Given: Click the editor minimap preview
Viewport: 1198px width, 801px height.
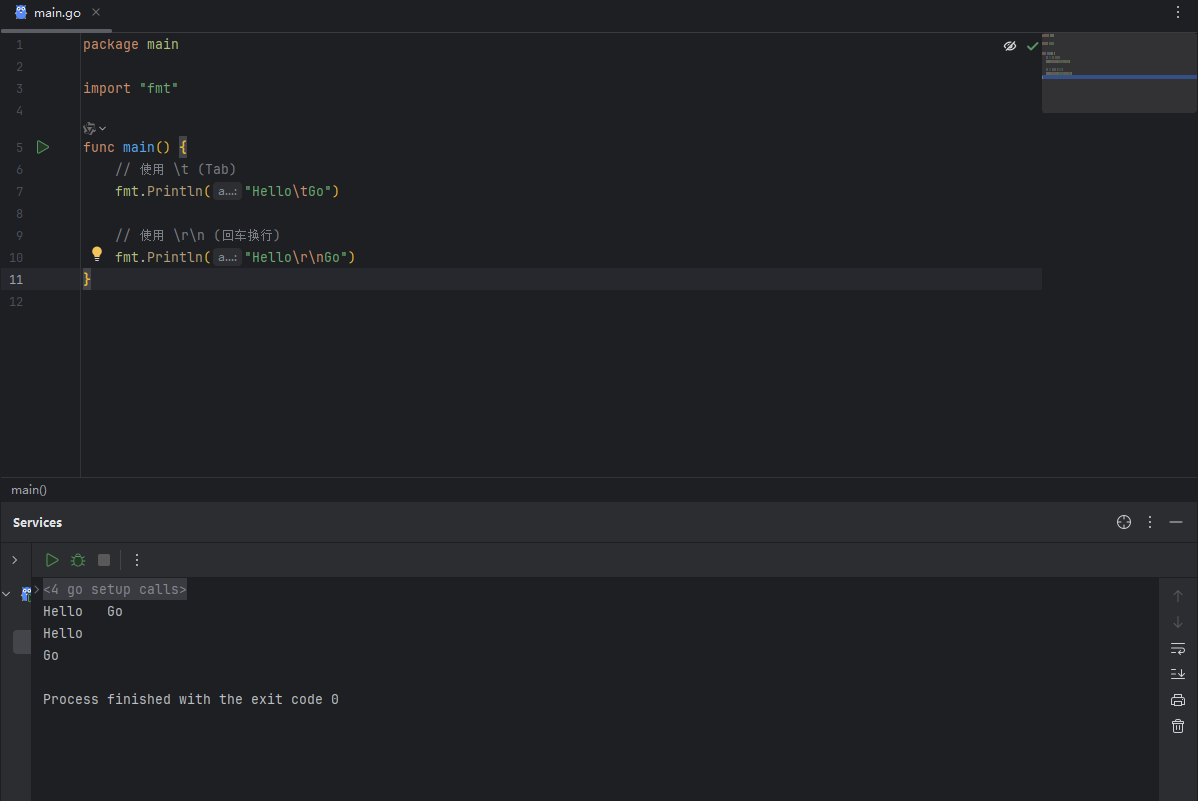Looking at the screenshot, I should [1118, 72].
